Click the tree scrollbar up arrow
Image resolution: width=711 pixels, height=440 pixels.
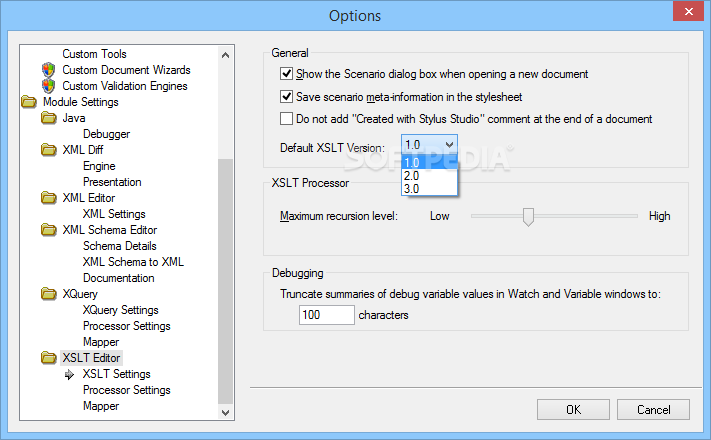(x=225, y=55)
